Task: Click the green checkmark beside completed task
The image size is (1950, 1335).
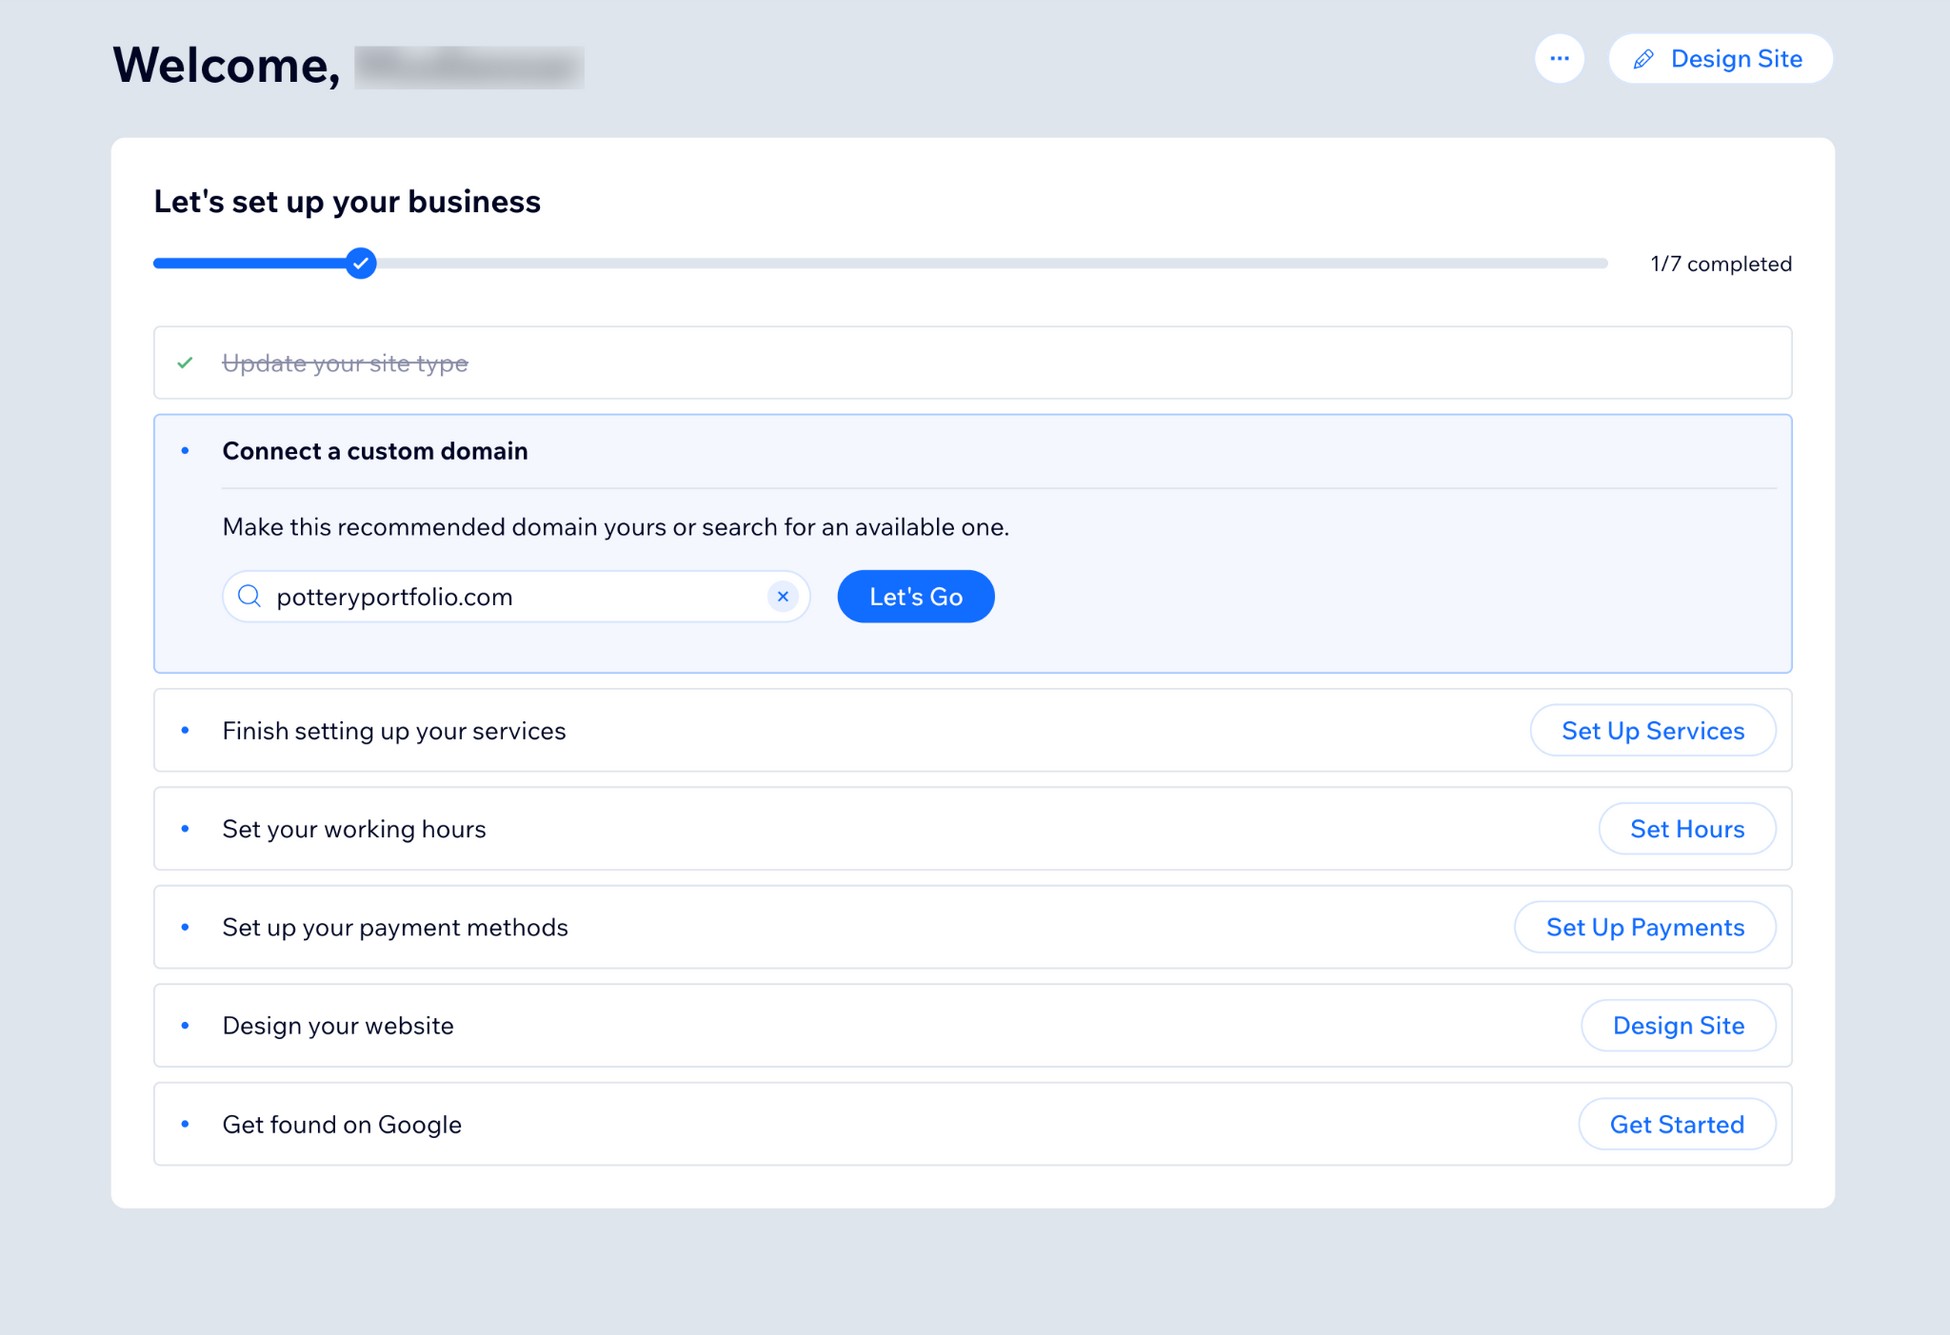Action: coord(184,362)
